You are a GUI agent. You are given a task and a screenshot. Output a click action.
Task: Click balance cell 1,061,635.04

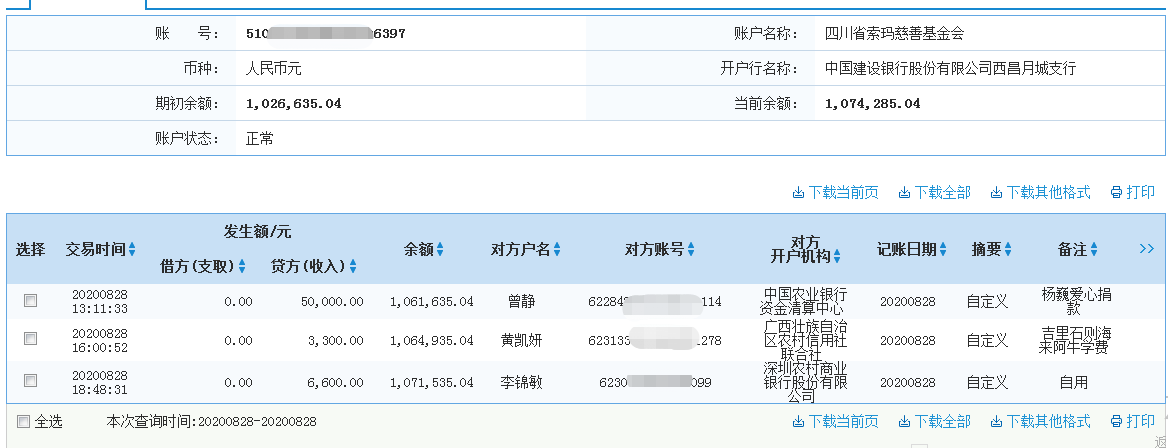tap(431, 302)
